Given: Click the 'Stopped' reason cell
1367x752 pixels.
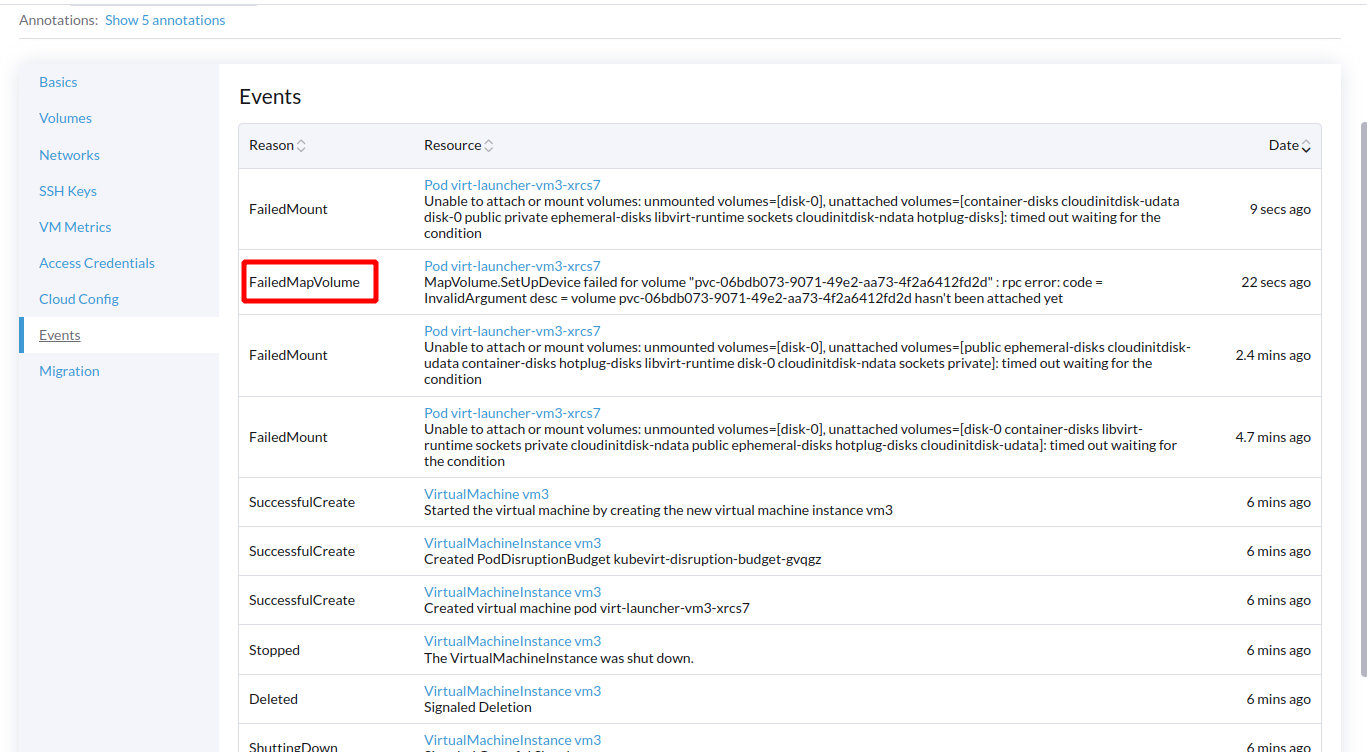Looking at the screenshot, I should [274, 650].
